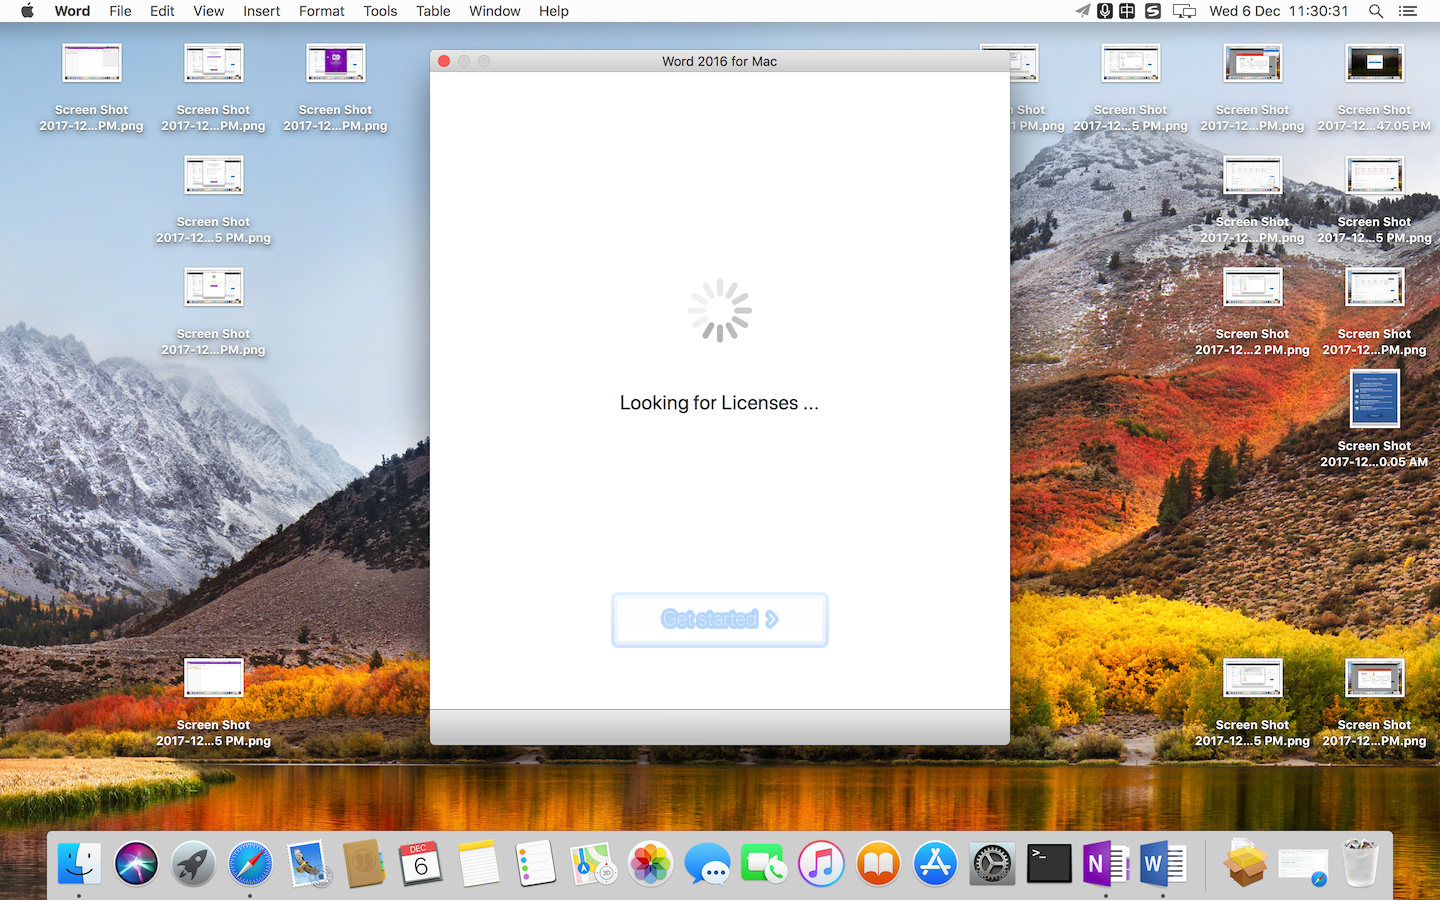Open the Edit menu
The height and width of the screenshot is (900, 1440).
click(162, 11)
